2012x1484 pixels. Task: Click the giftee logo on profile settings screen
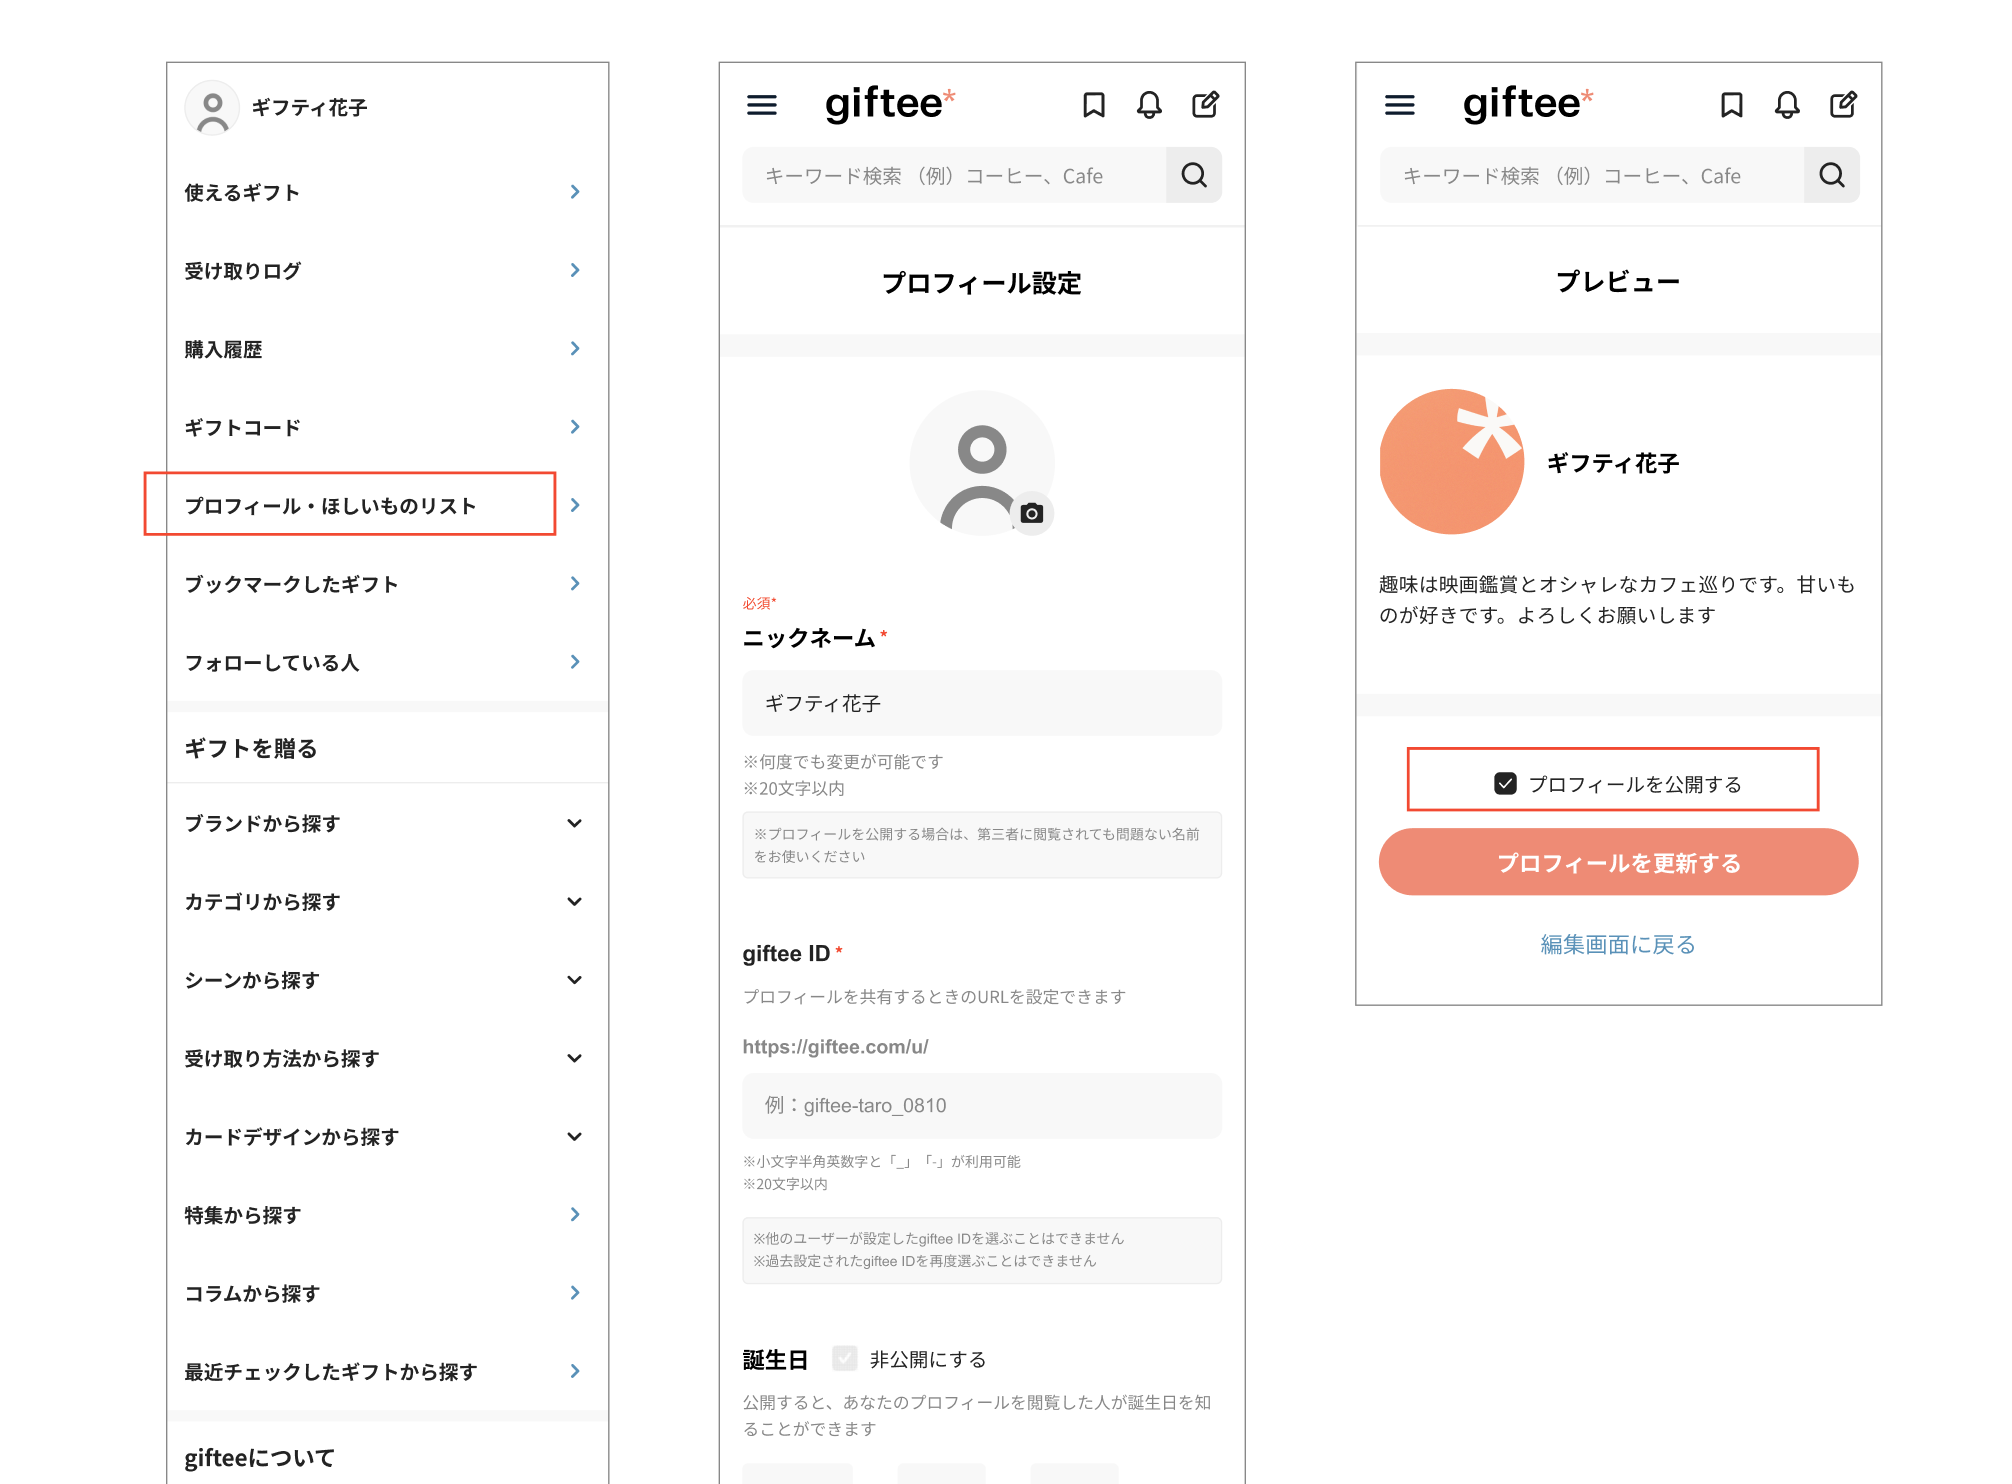point(890,104)
